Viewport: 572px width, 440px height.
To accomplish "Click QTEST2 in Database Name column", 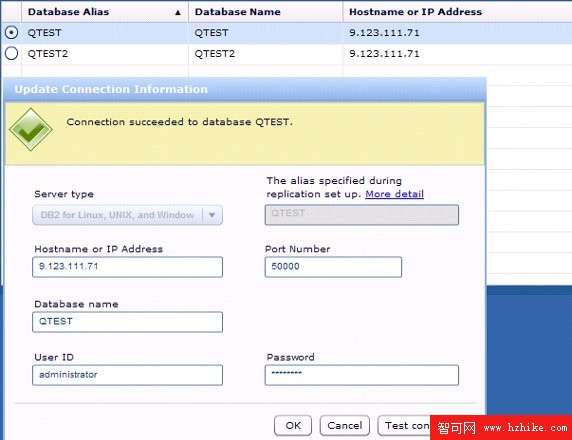I will pyautogui.click(x=214, y=54).
